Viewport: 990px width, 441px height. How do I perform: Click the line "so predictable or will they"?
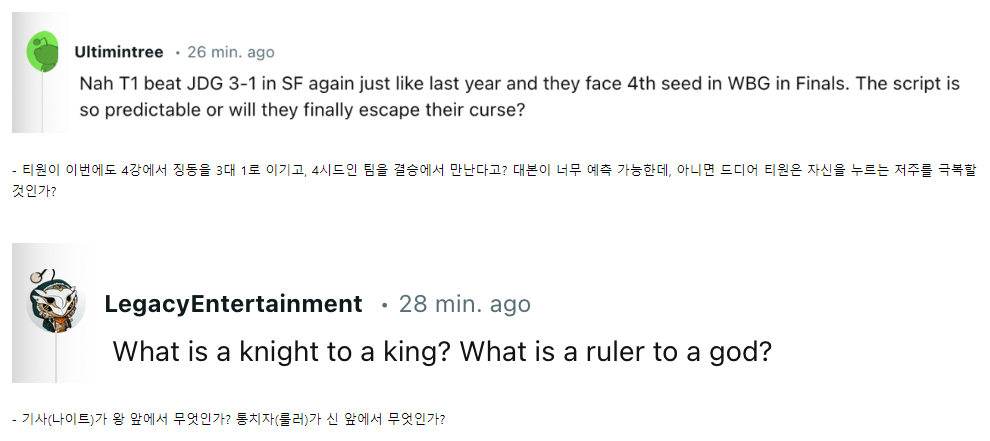302,109
